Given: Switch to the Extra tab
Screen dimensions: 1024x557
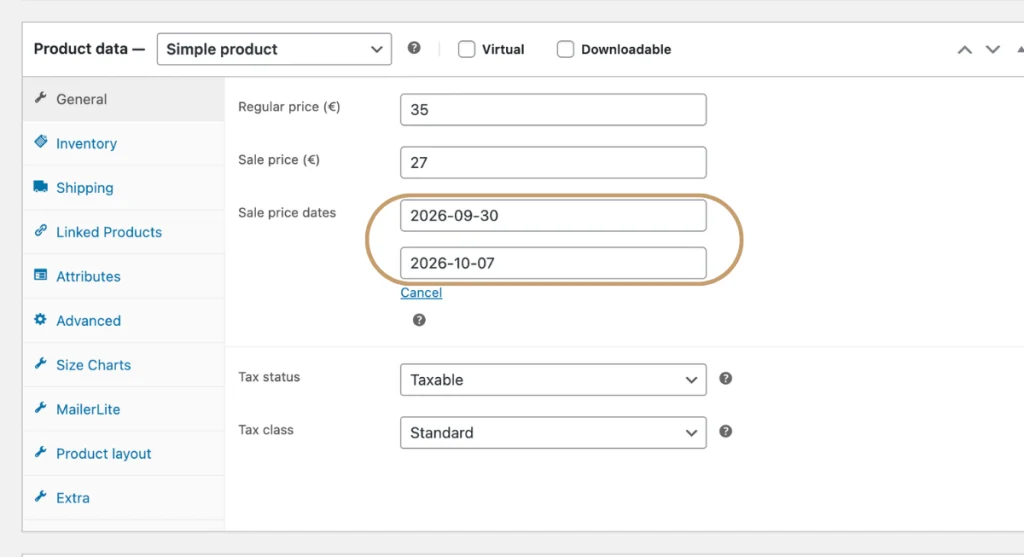Looking at the screenshot, I should point(123,498).
